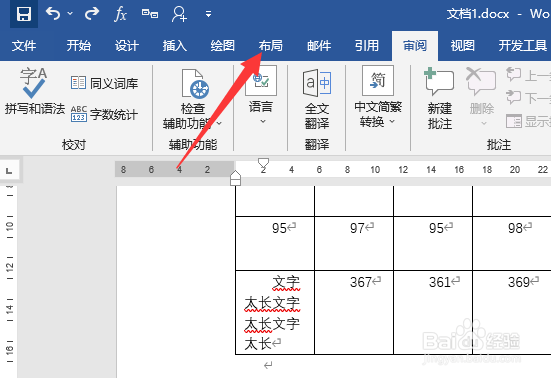Click the 太长文字 text cell

point(275,312)
